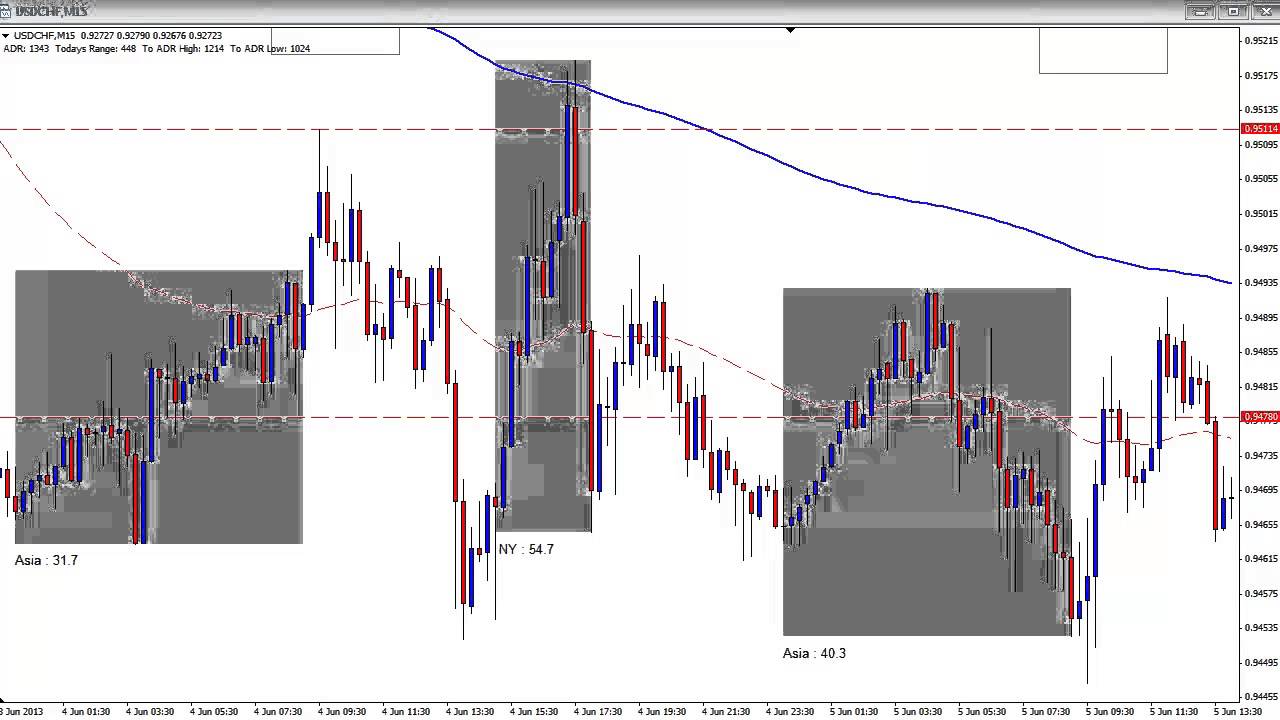
Task: Click the "5 Jun 09:30" time axis label
Action: pyautogui.click(x=1110, y=712)
